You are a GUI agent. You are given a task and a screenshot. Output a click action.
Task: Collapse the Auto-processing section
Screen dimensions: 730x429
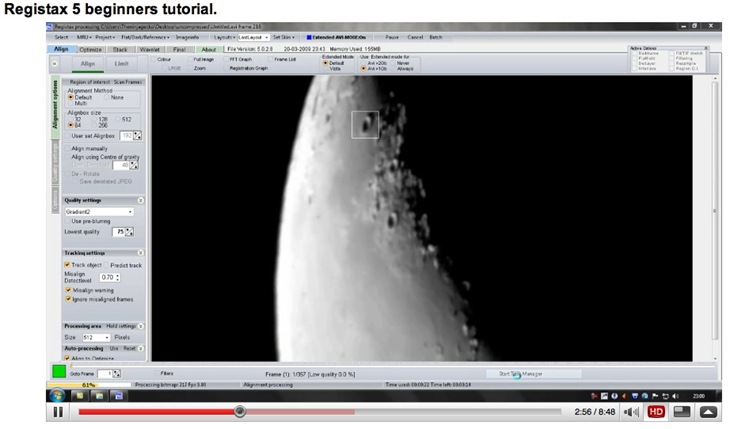(x=141, y=348)
